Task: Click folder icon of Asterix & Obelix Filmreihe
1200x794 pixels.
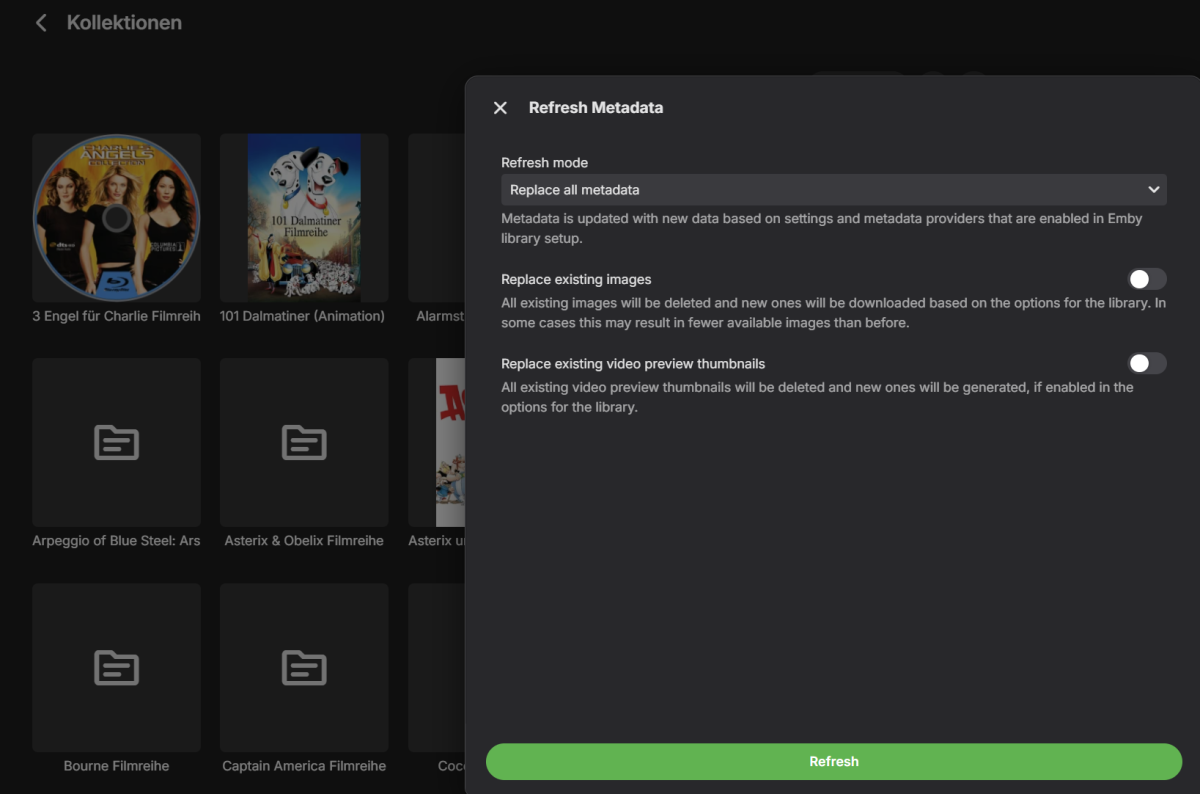Action: pos(304,442)
